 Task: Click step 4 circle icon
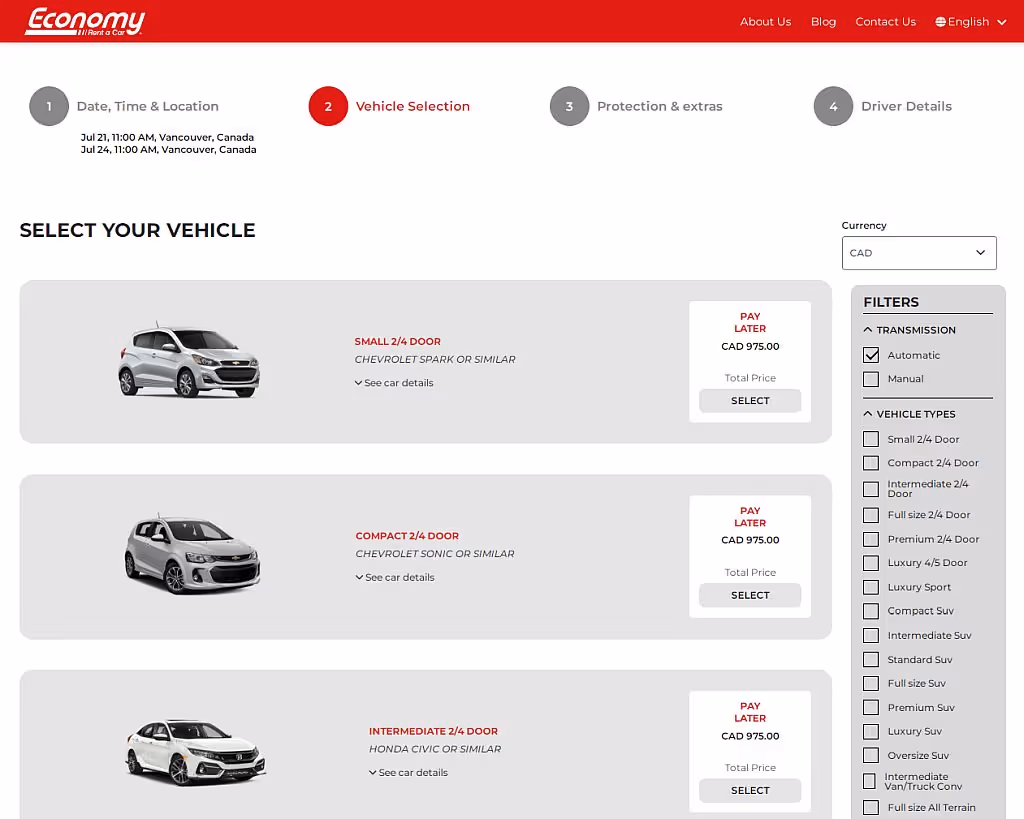tap(833, 106)
